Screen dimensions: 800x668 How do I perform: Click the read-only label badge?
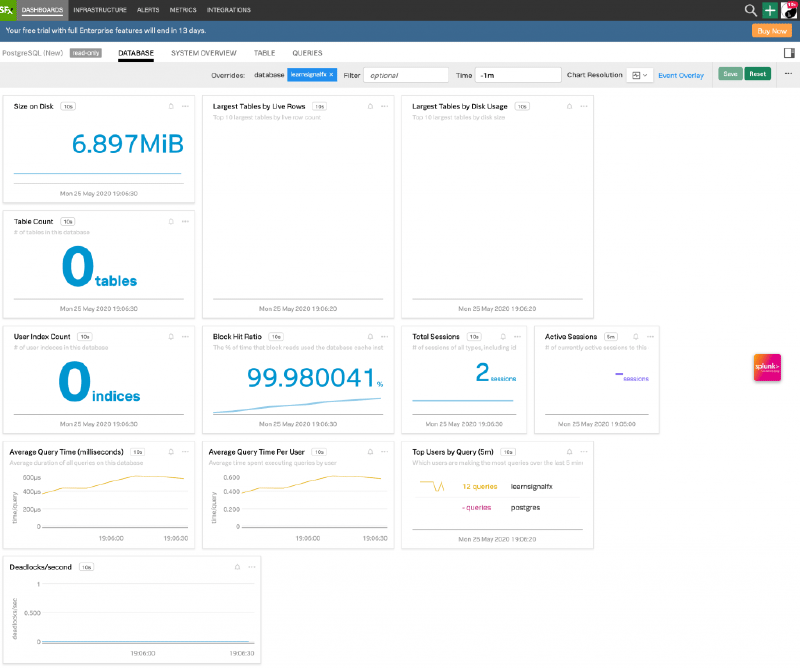(x=86, y=53)
